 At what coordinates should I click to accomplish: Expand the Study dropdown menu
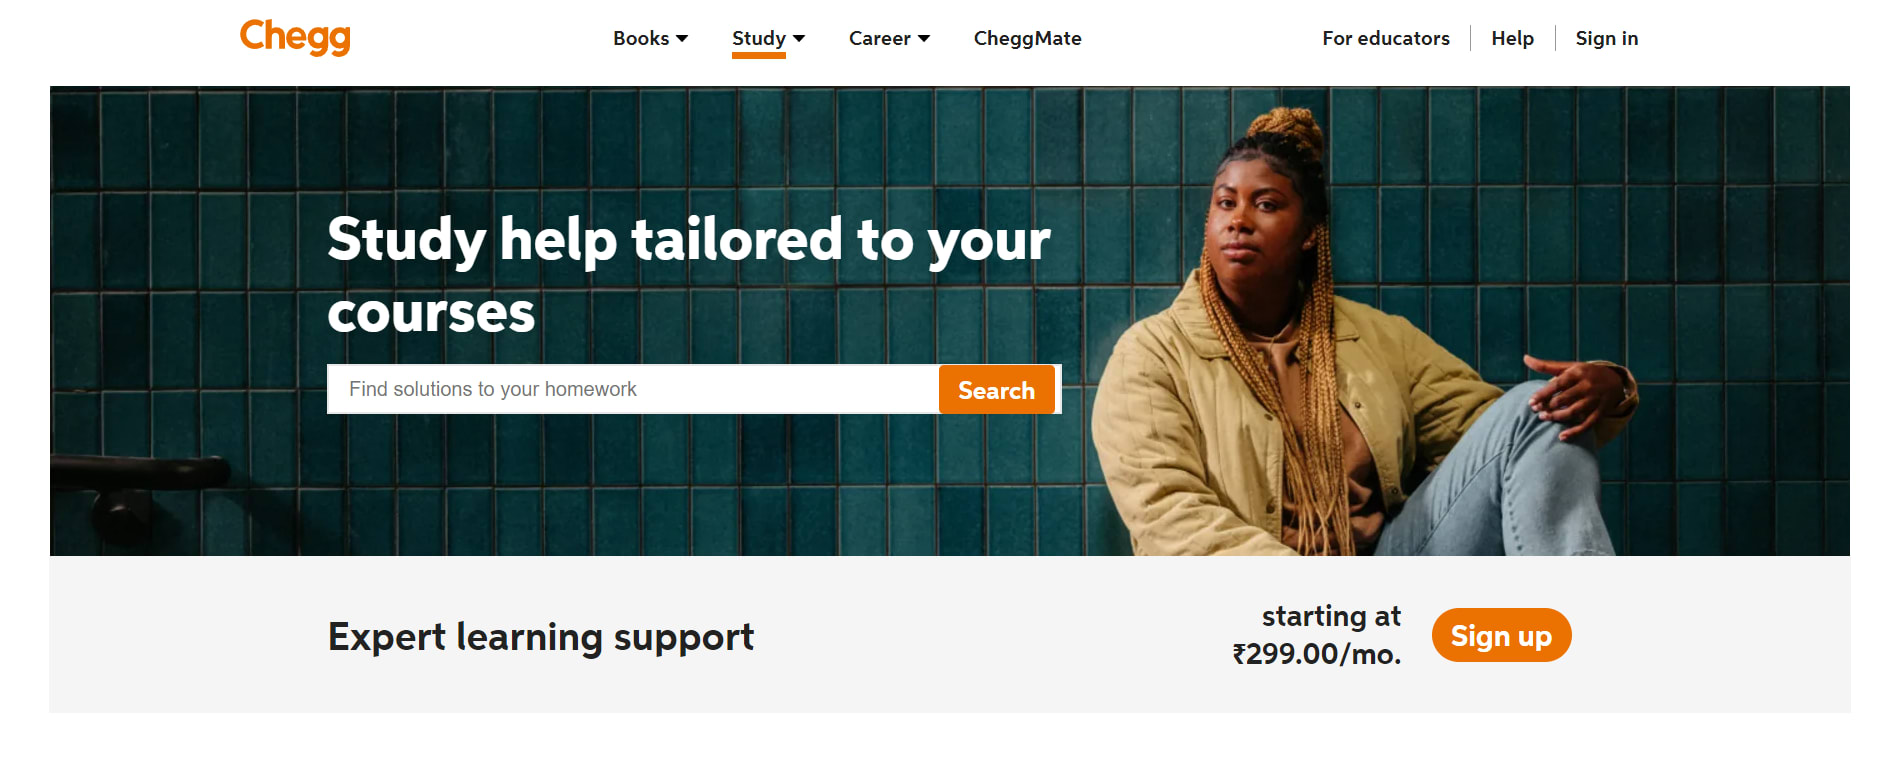(x=768, y=38)
